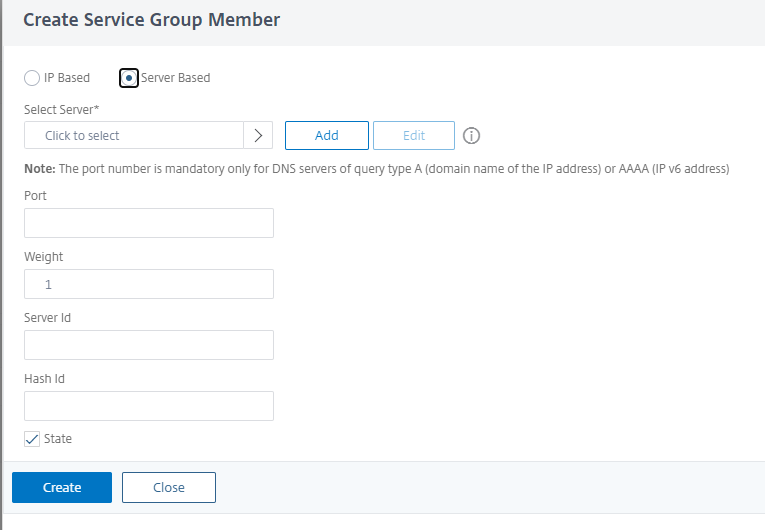Toggle the State checkbox
This screenshot has height=530, width=765.
pyautogui.click(x=32, y=439)
